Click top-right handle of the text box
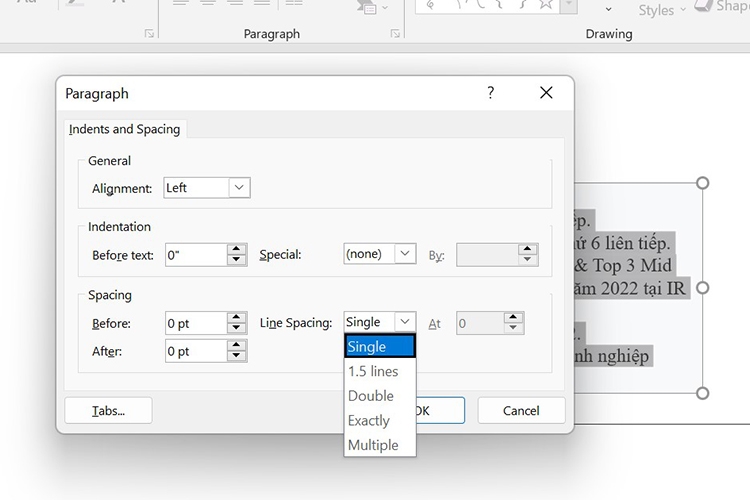The width and height of the screenshot is (750, 500). click(x=703, y=183)
